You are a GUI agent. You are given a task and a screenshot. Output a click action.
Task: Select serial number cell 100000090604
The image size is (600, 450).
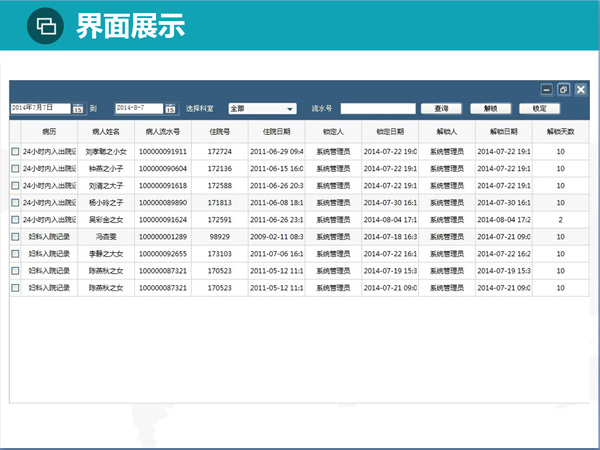[163, 168]
